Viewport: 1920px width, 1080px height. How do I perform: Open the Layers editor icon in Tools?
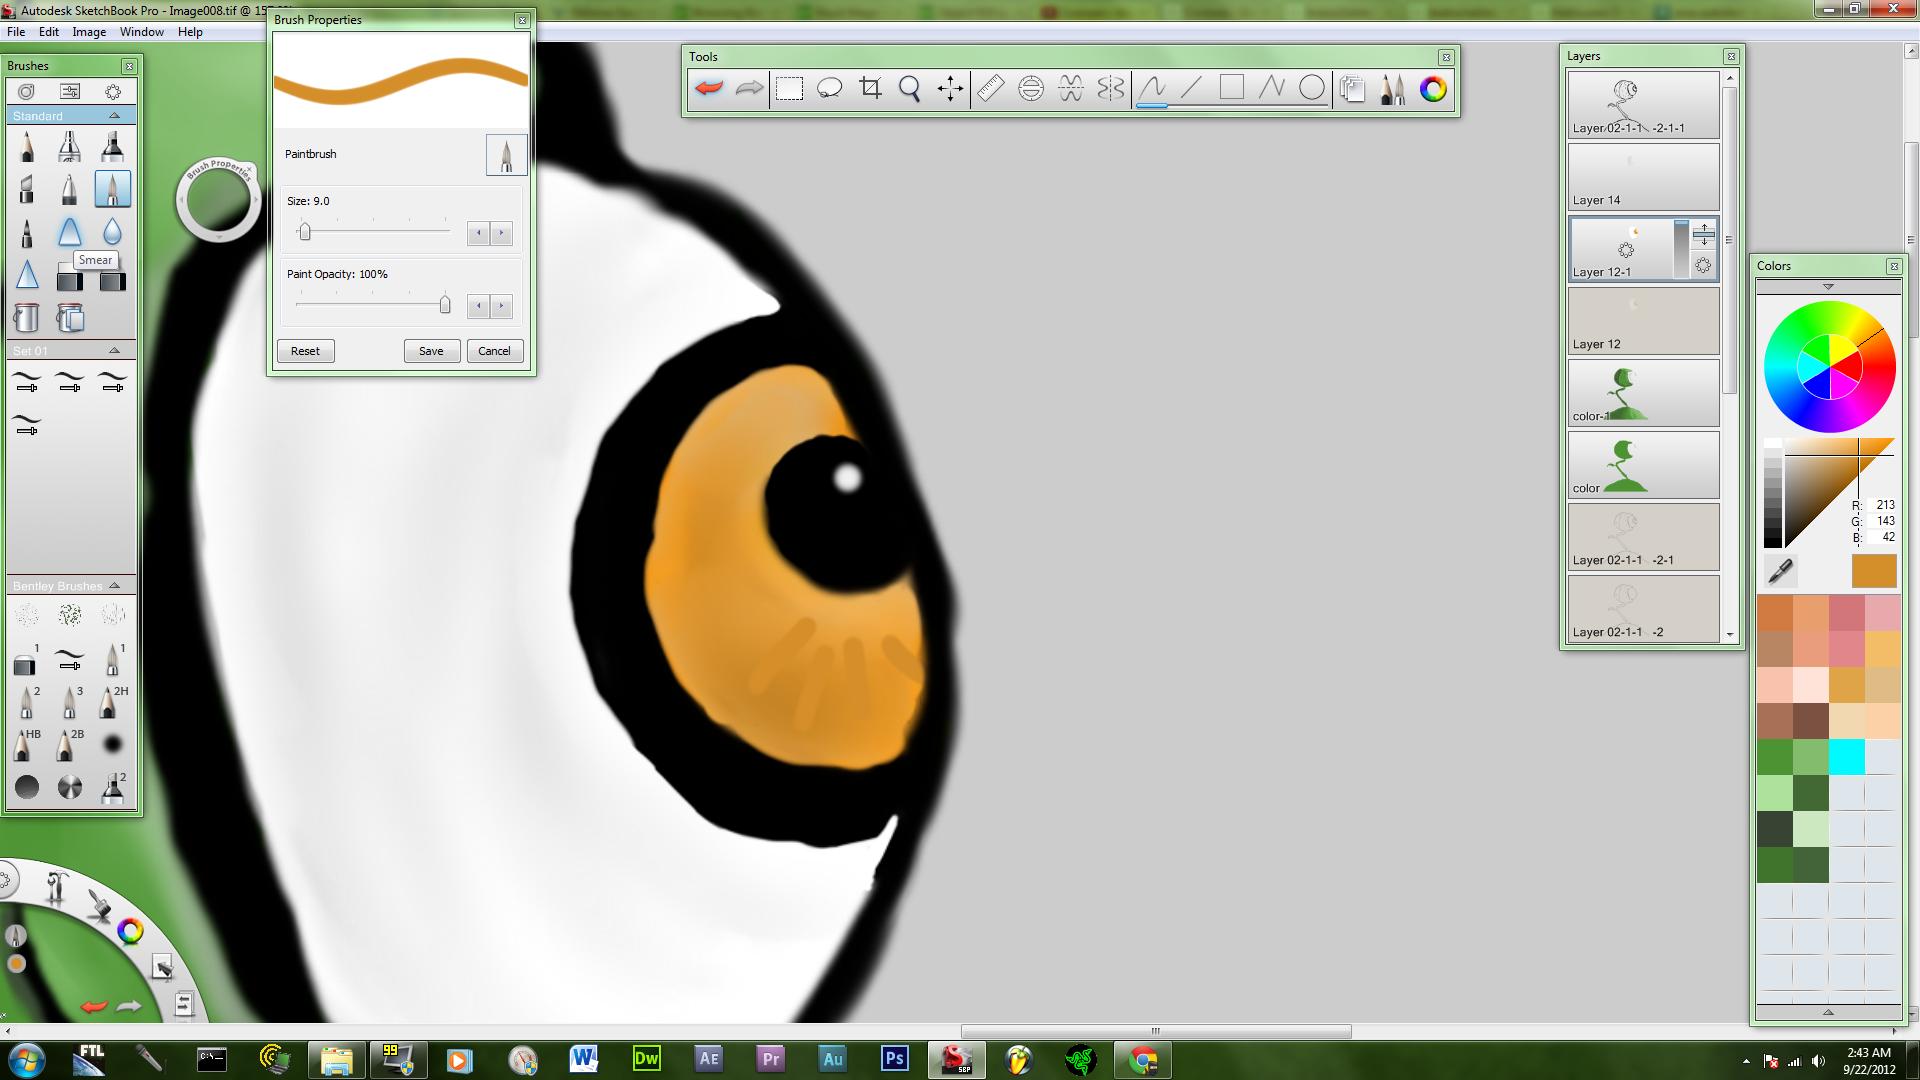[x=1352, y=89]
